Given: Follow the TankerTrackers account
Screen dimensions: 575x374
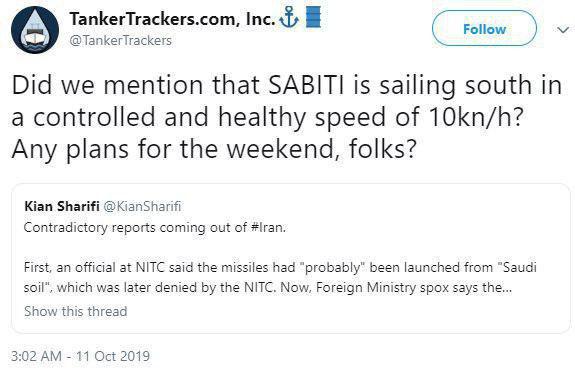Looking at the screenshot, I should coord(484,29).
